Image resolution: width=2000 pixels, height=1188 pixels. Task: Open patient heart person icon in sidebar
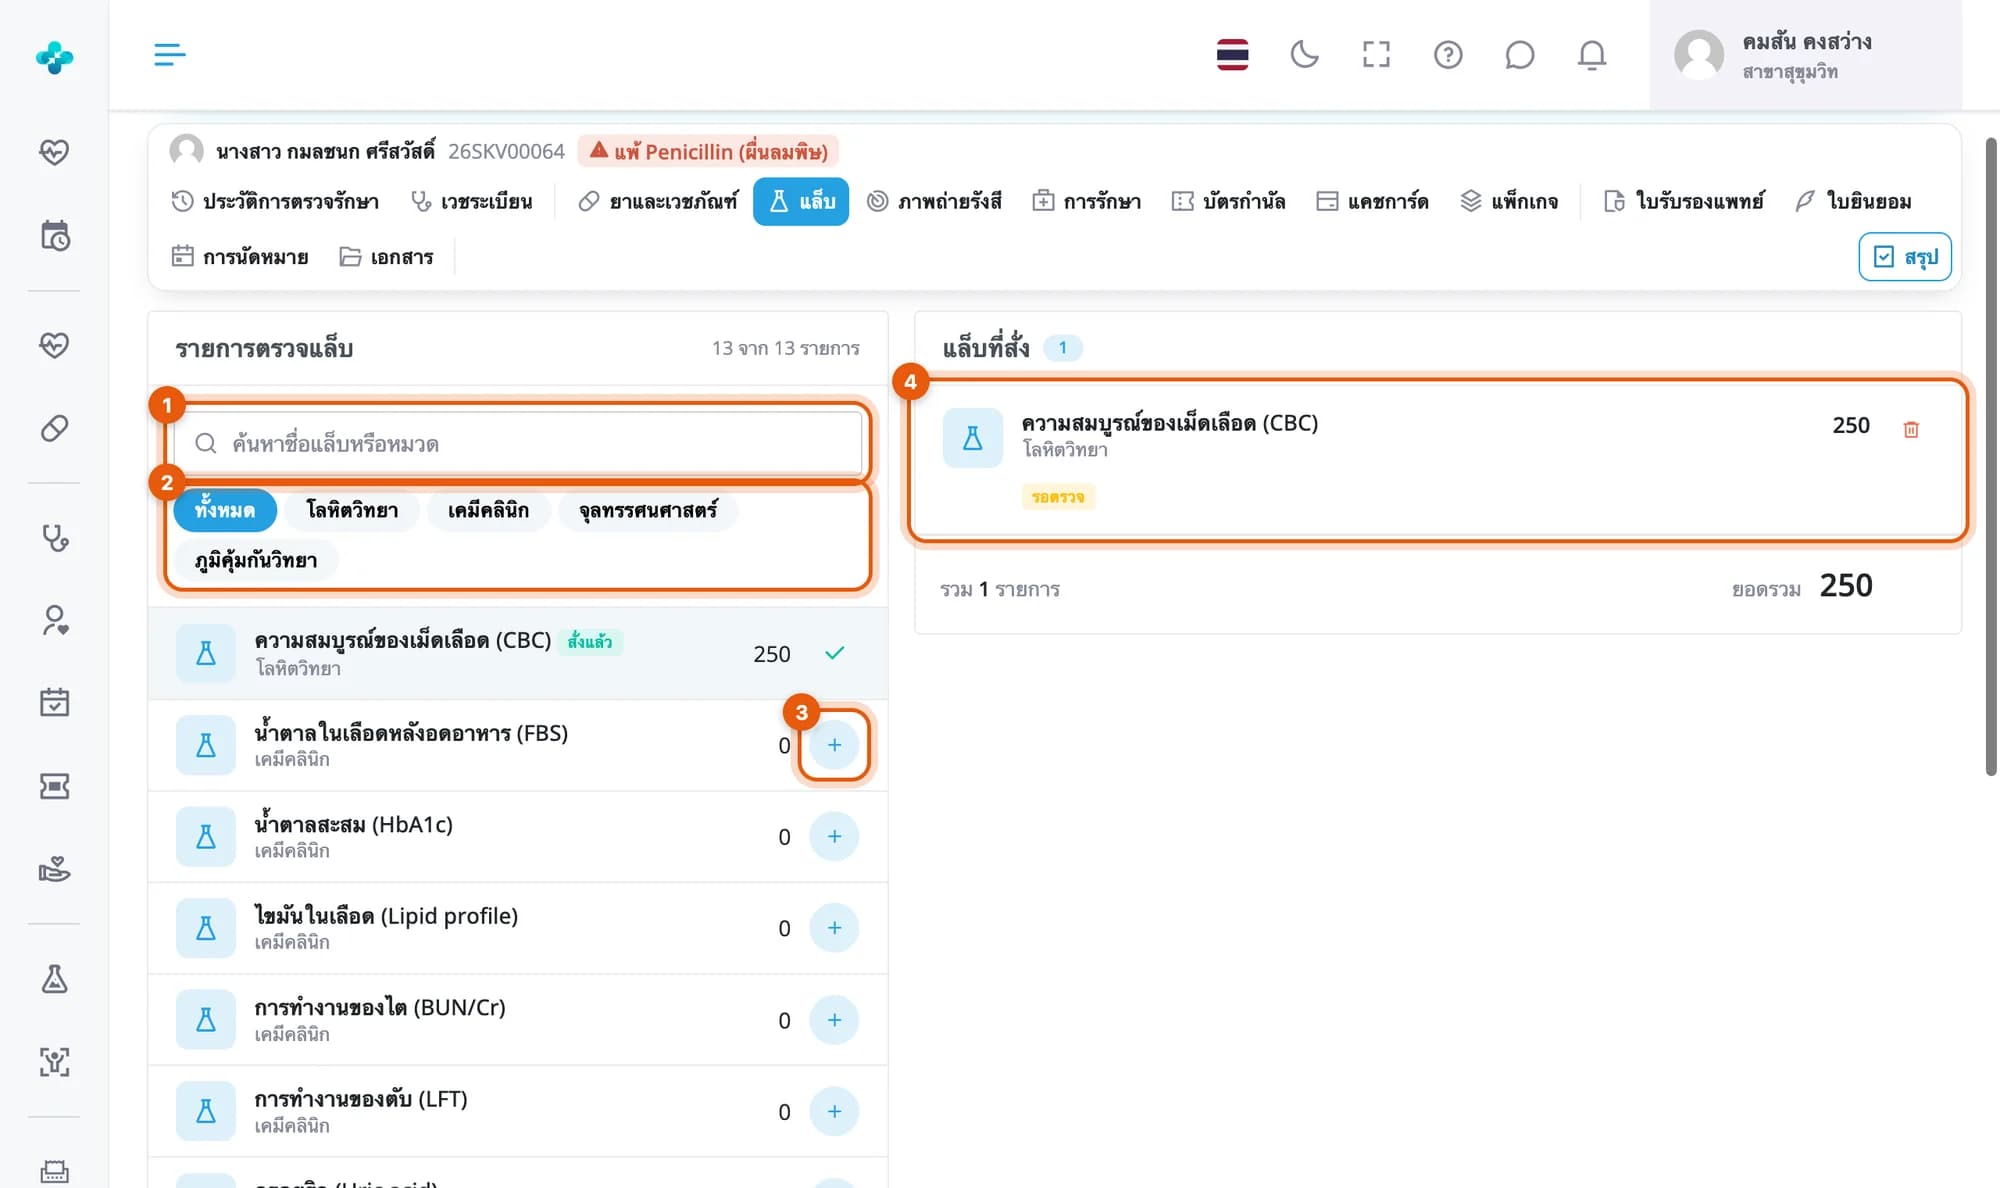pyautogui.click(x=54, y=620)
